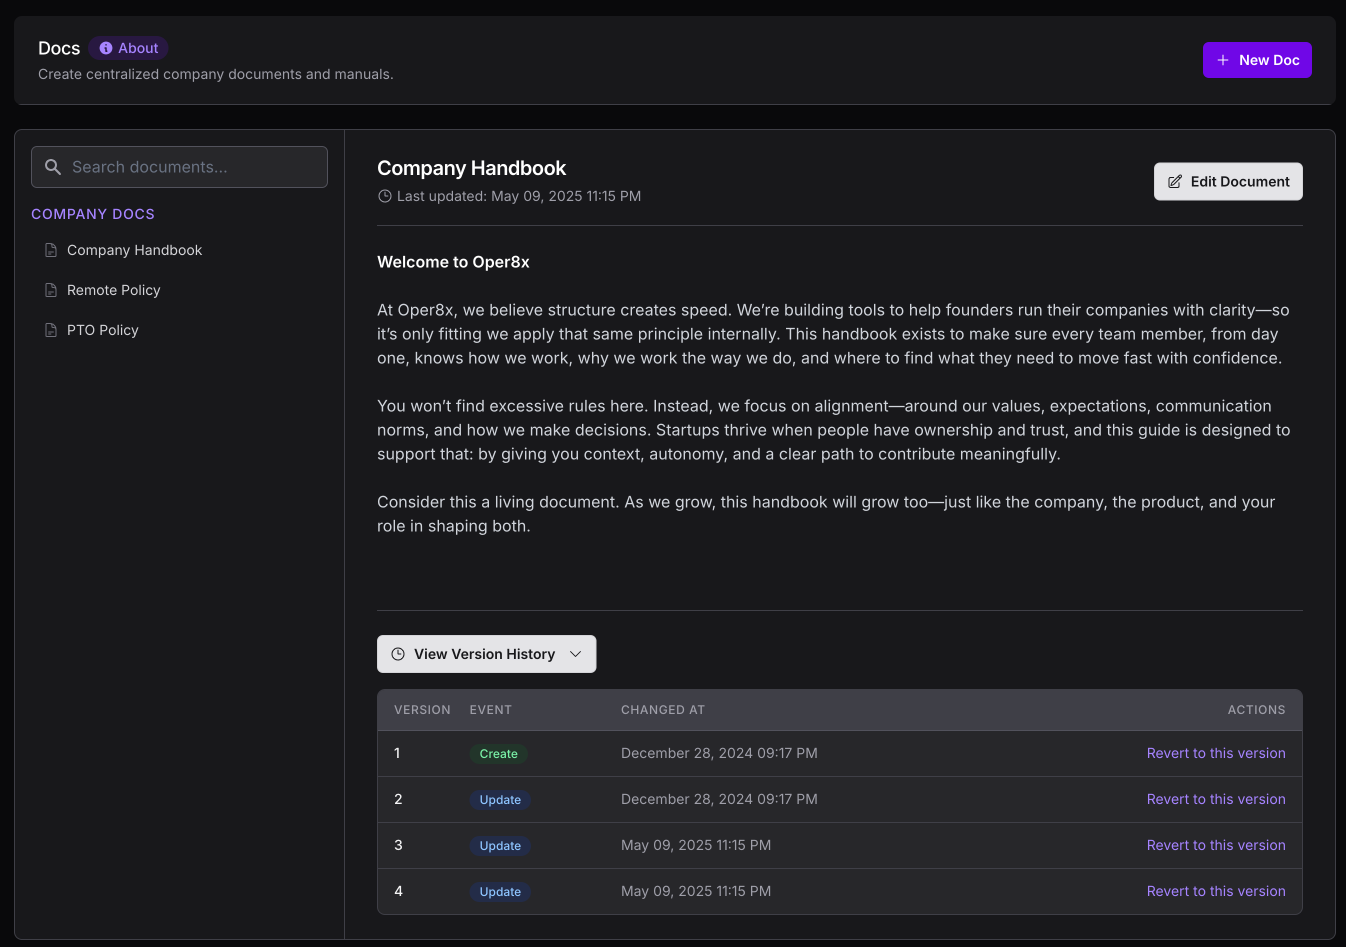Click the EVENT column header
Viewport: 1346px width, 947px height.
(490, 710)
